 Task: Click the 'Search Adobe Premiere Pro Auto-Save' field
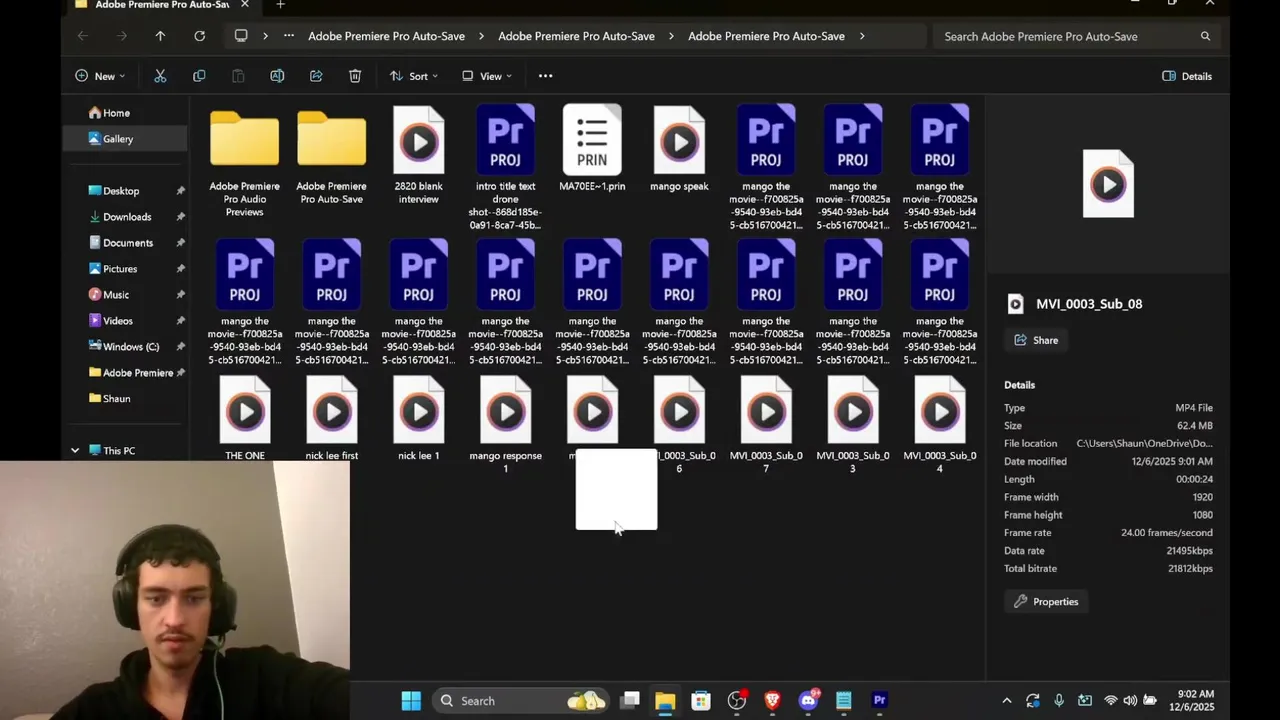1076,36
